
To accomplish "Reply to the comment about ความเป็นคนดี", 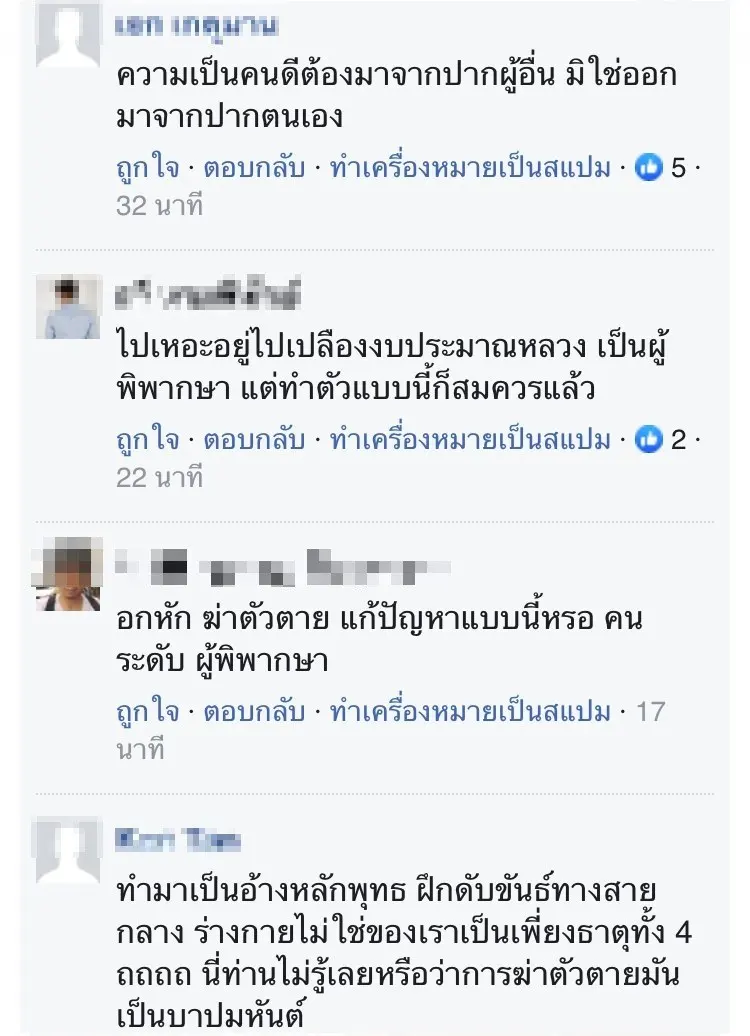I will pyautogui.click(x=254, y=168).
